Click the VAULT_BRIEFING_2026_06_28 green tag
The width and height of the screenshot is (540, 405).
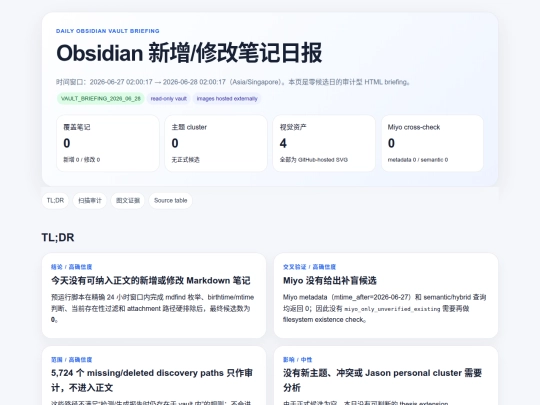(x=101, y=98)
